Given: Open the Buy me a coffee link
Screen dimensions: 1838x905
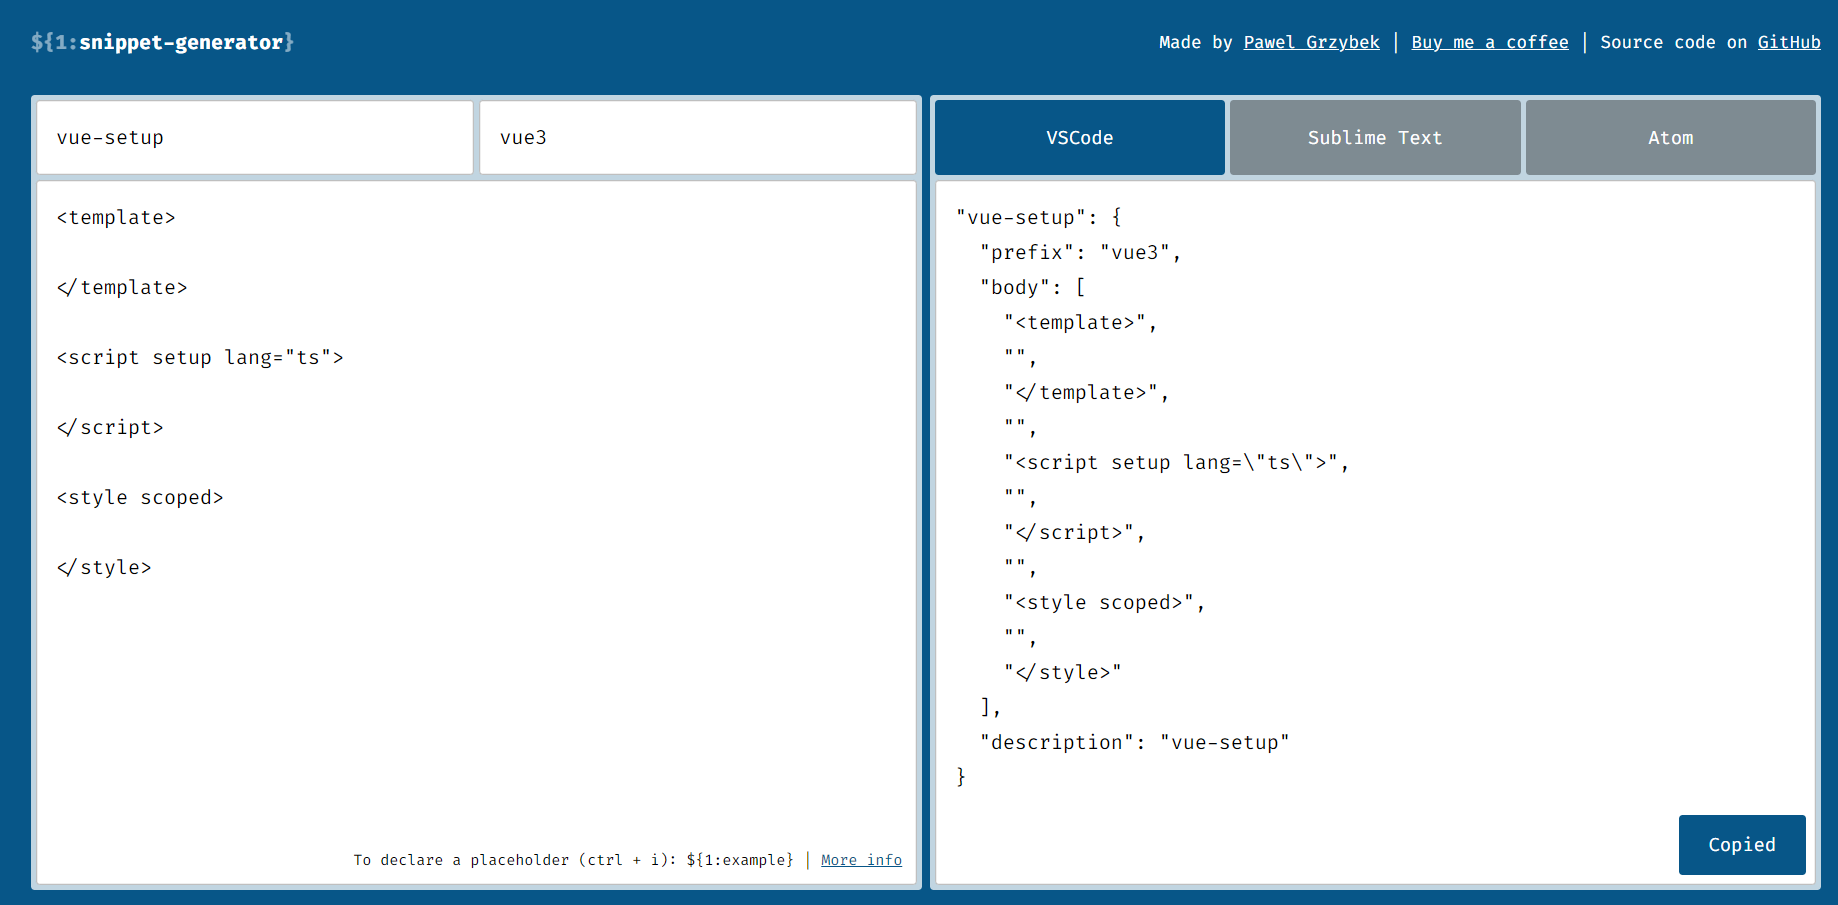Looking at the screenshot, I should point(1489,42).
